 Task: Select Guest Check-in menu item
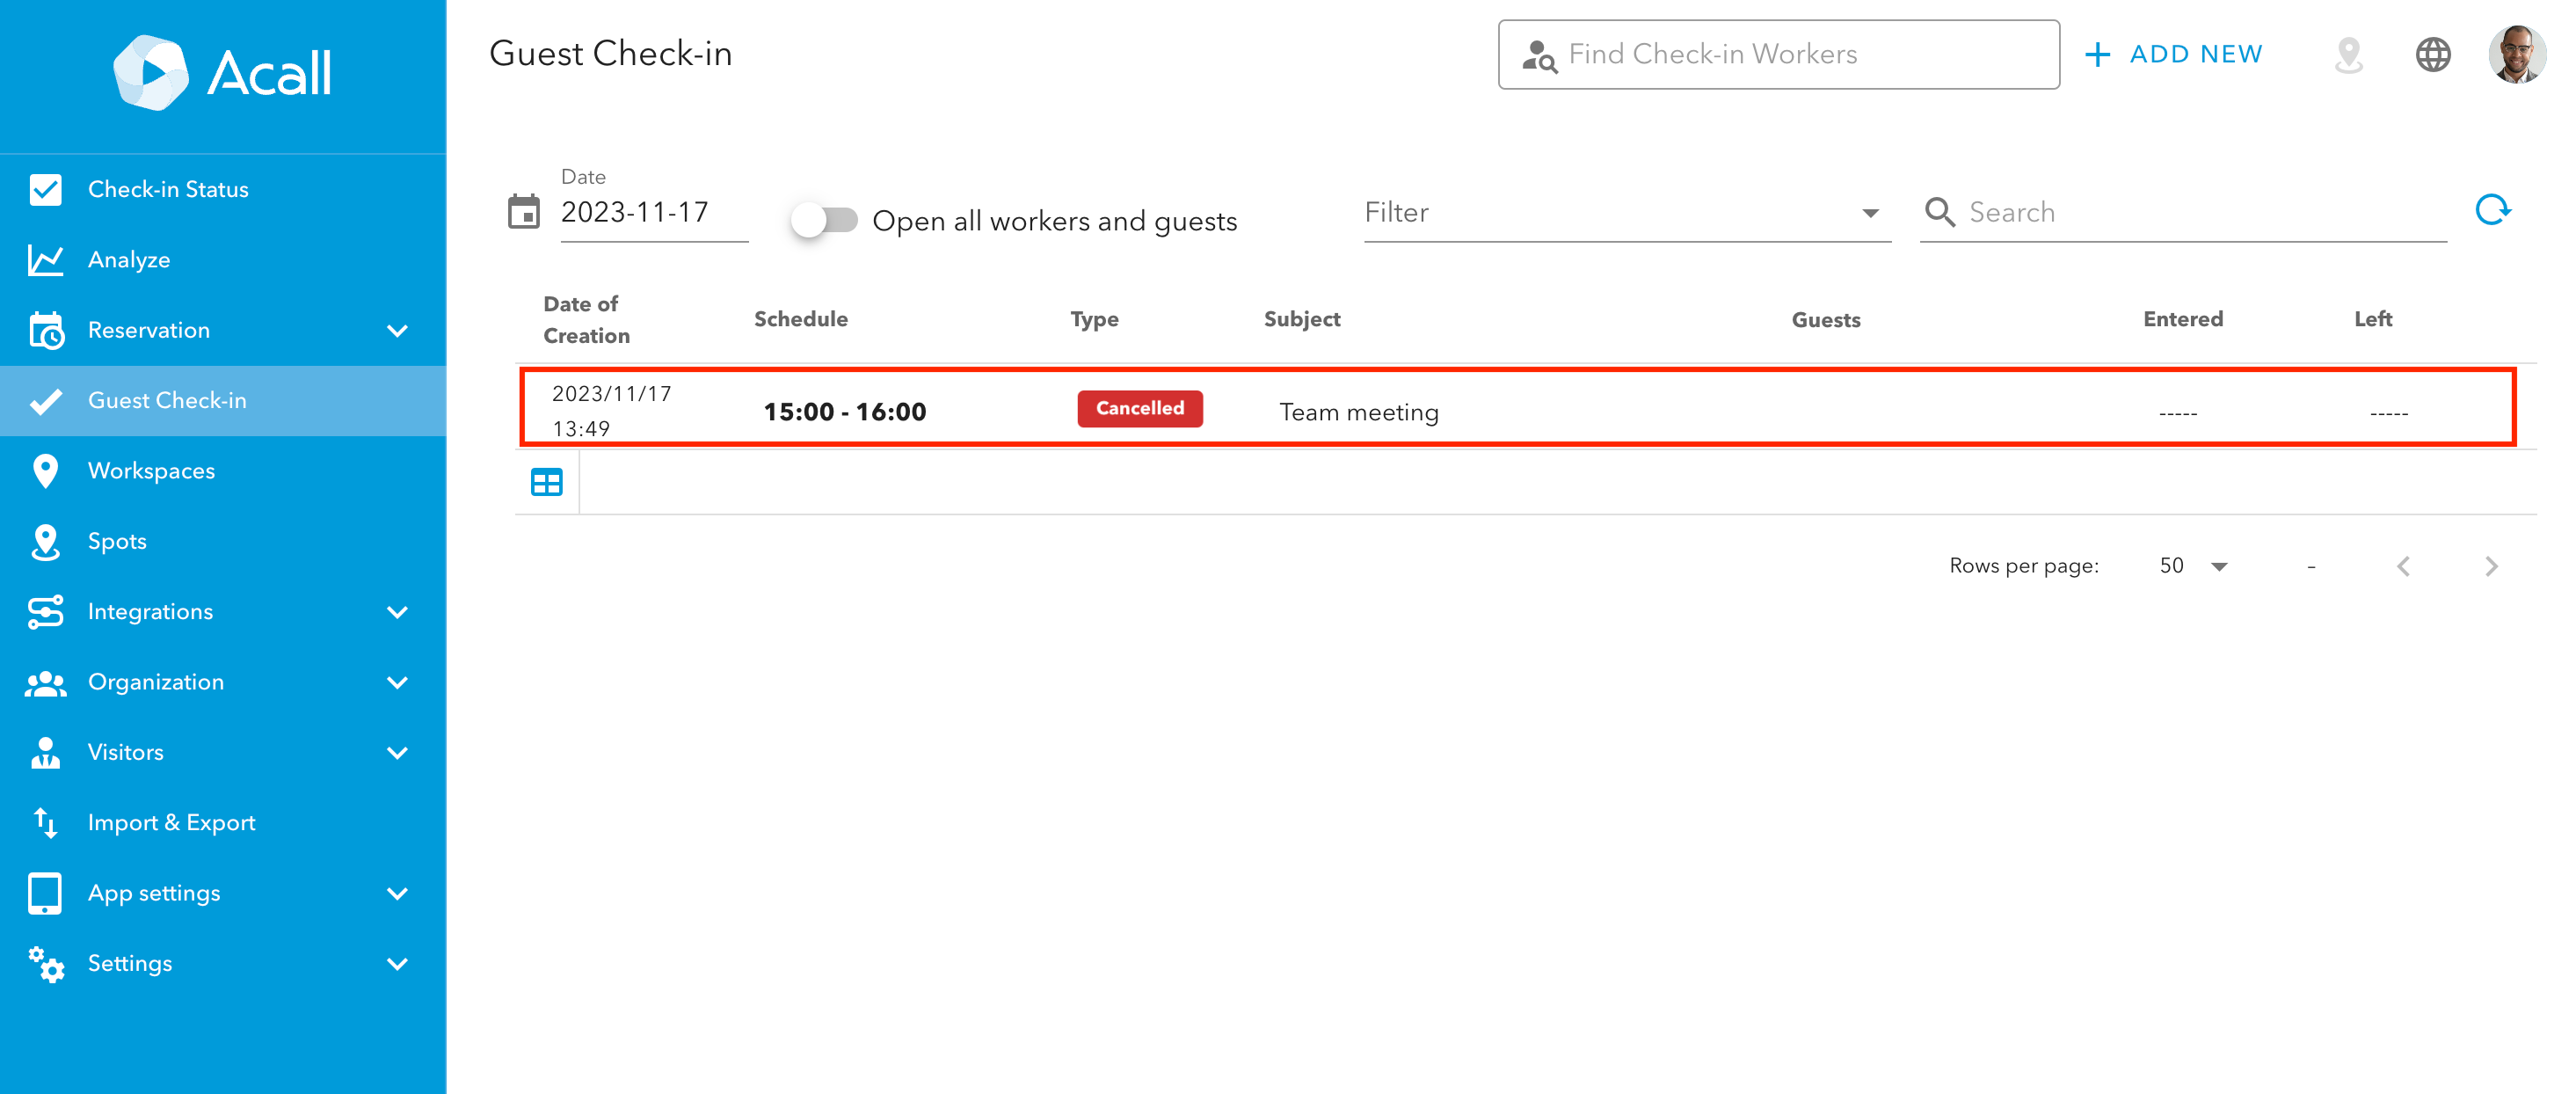point(223,400)
